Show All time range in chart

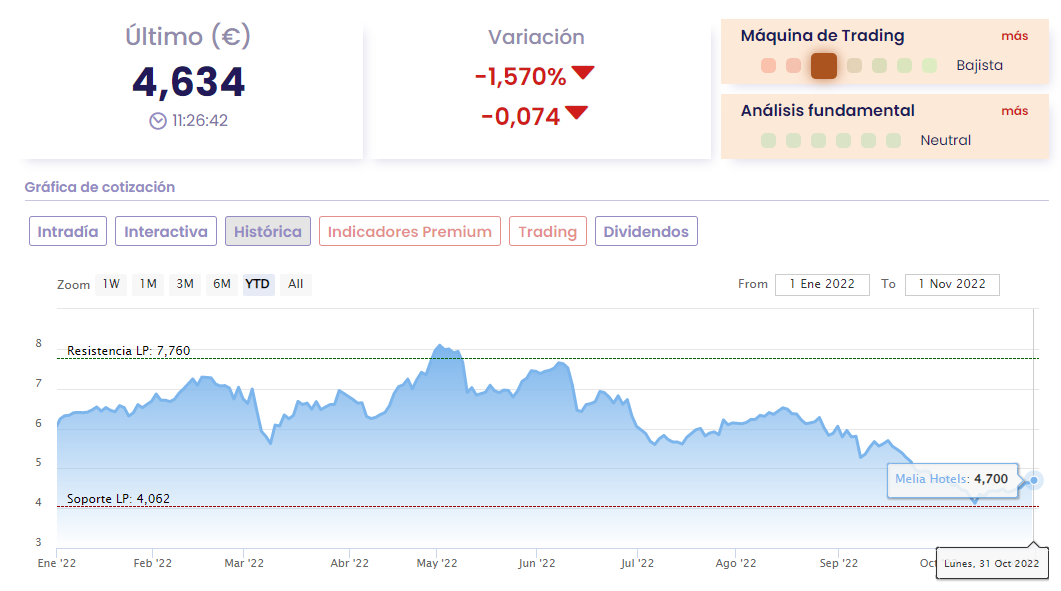tap(296, 284)
